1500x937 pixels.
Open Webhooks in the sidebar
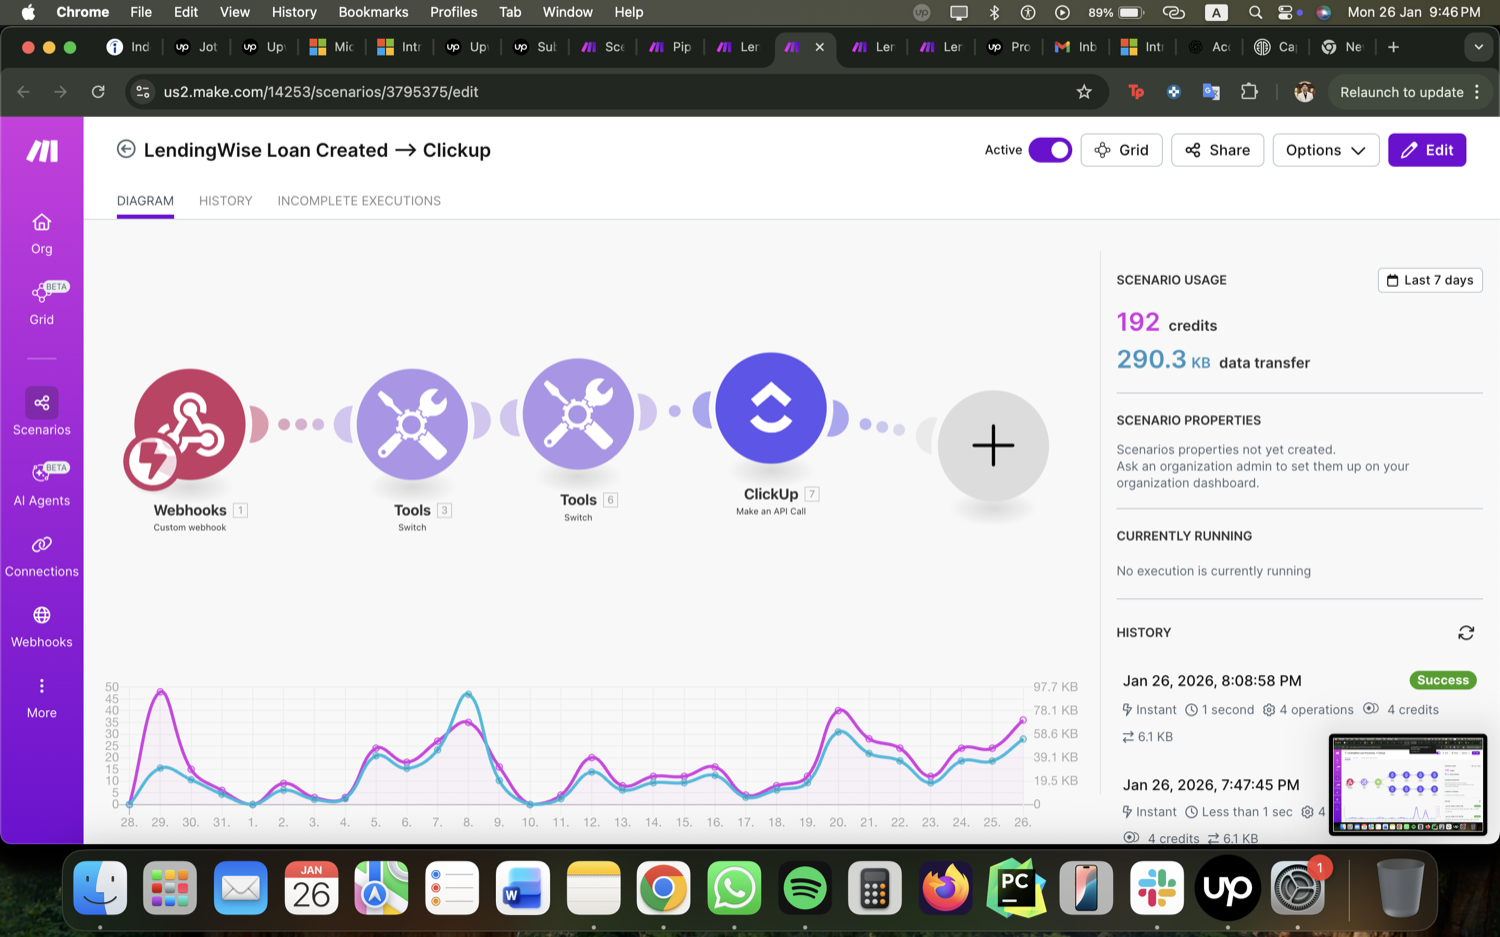(41, 627)
